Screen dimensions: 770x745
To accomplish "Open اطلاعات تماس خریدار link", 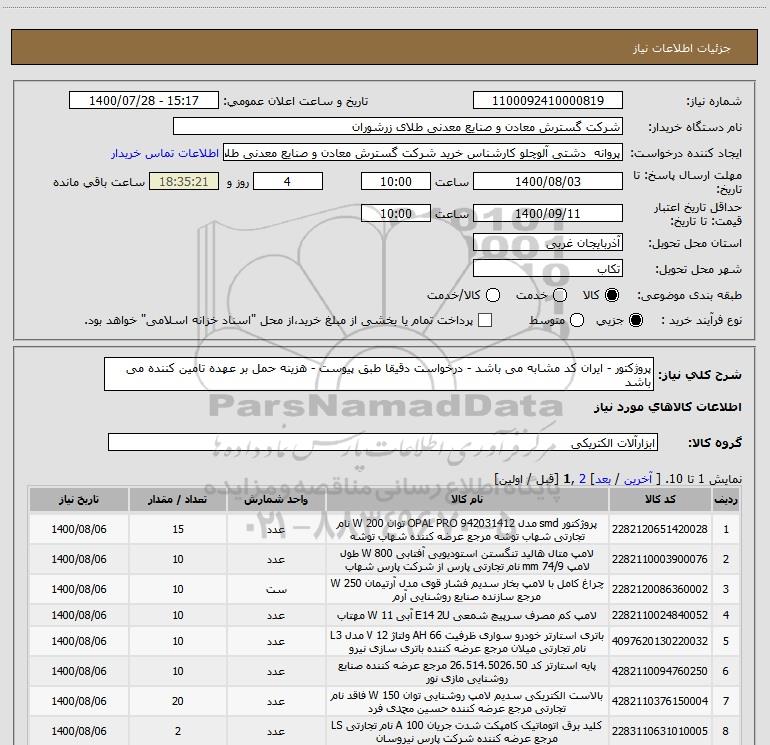I will (x=165, y=153).
